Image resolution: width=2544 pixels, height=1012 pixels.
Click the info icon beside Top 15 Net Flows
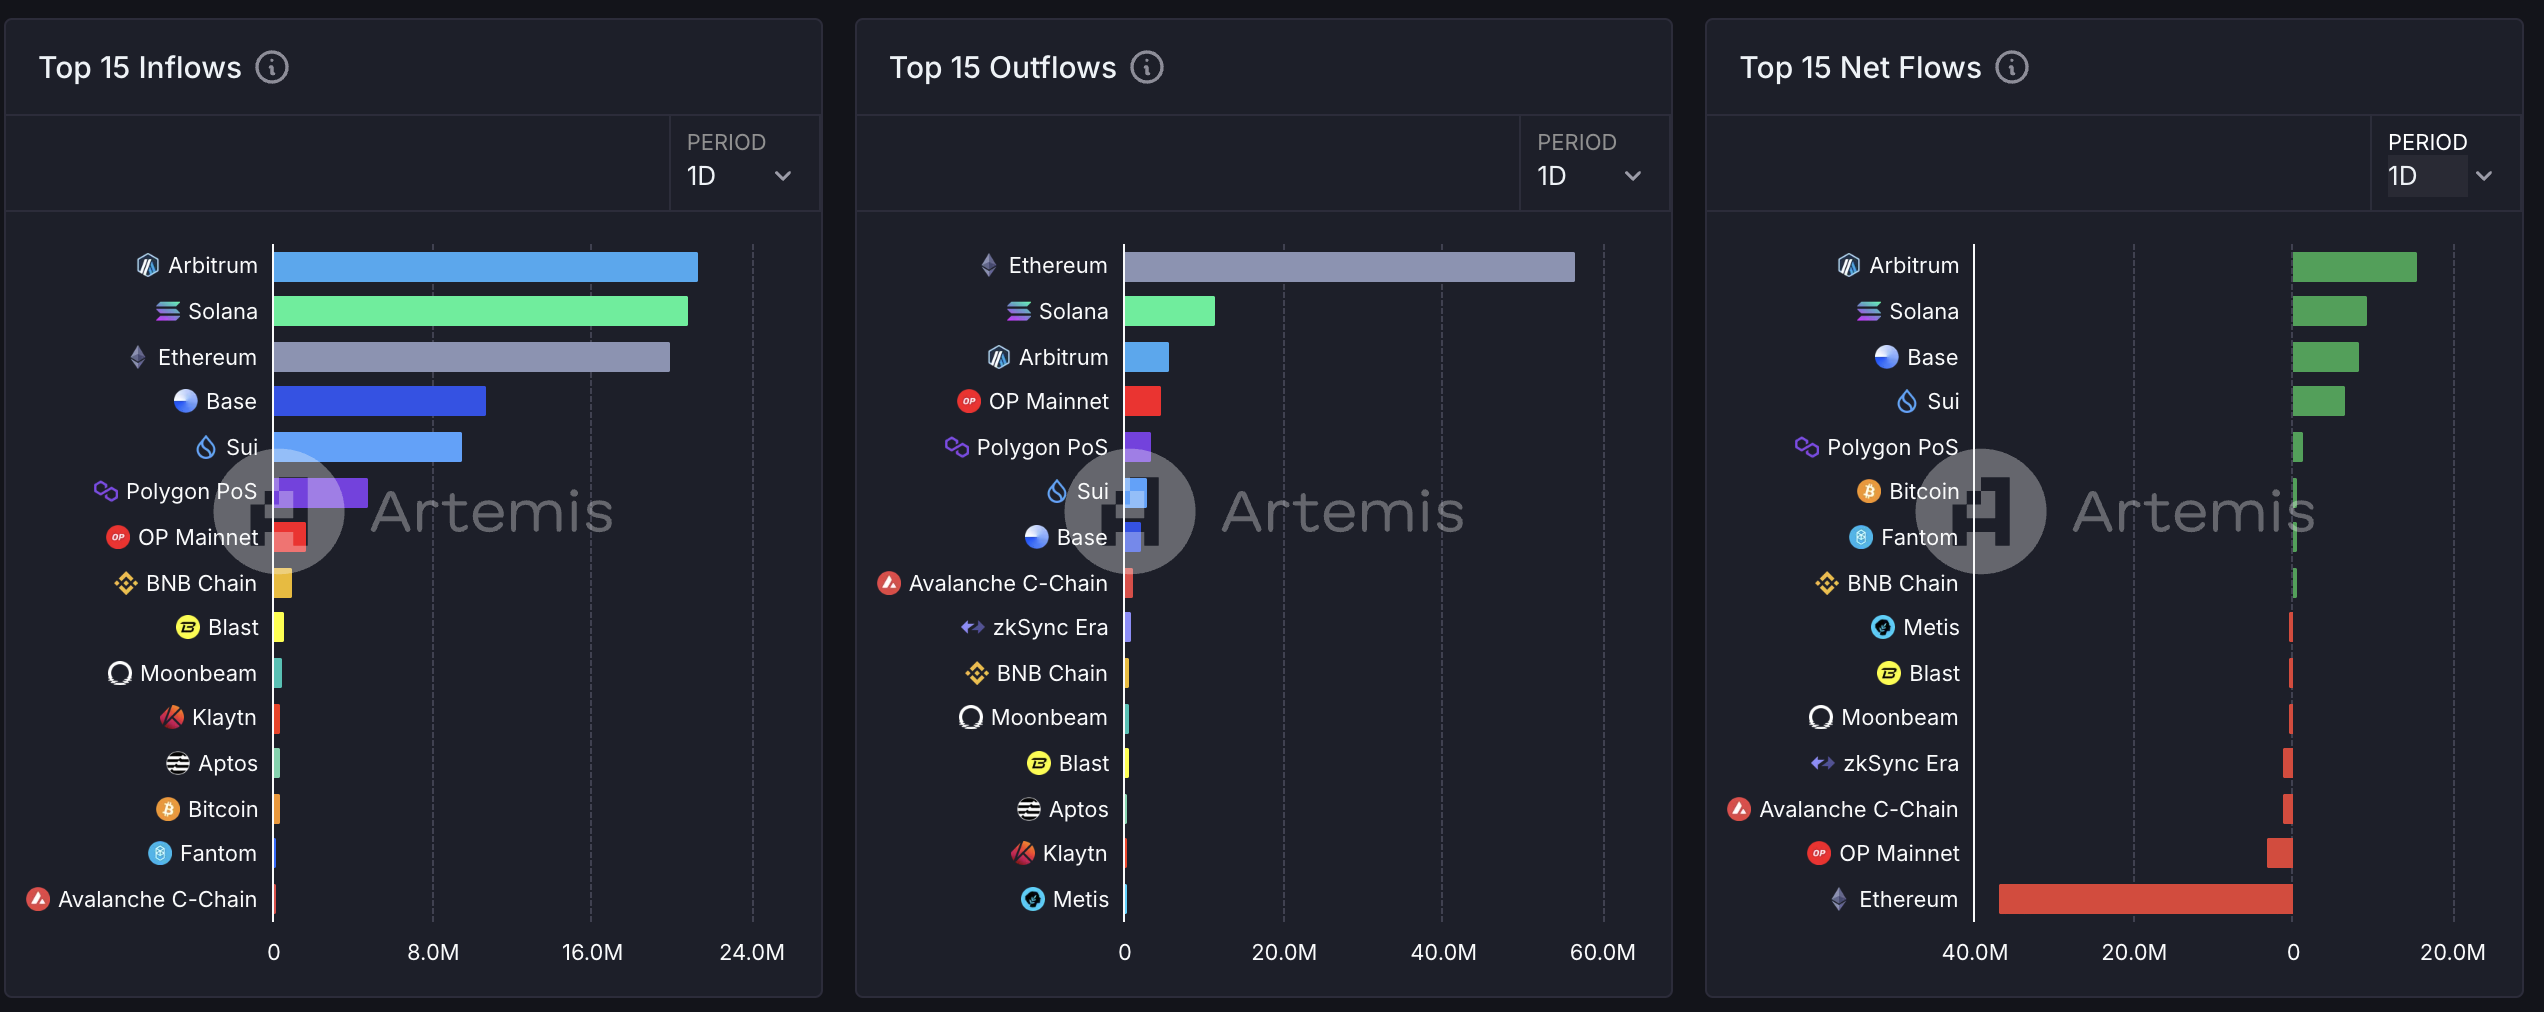pyautogui.click(x=2012, y=68)
